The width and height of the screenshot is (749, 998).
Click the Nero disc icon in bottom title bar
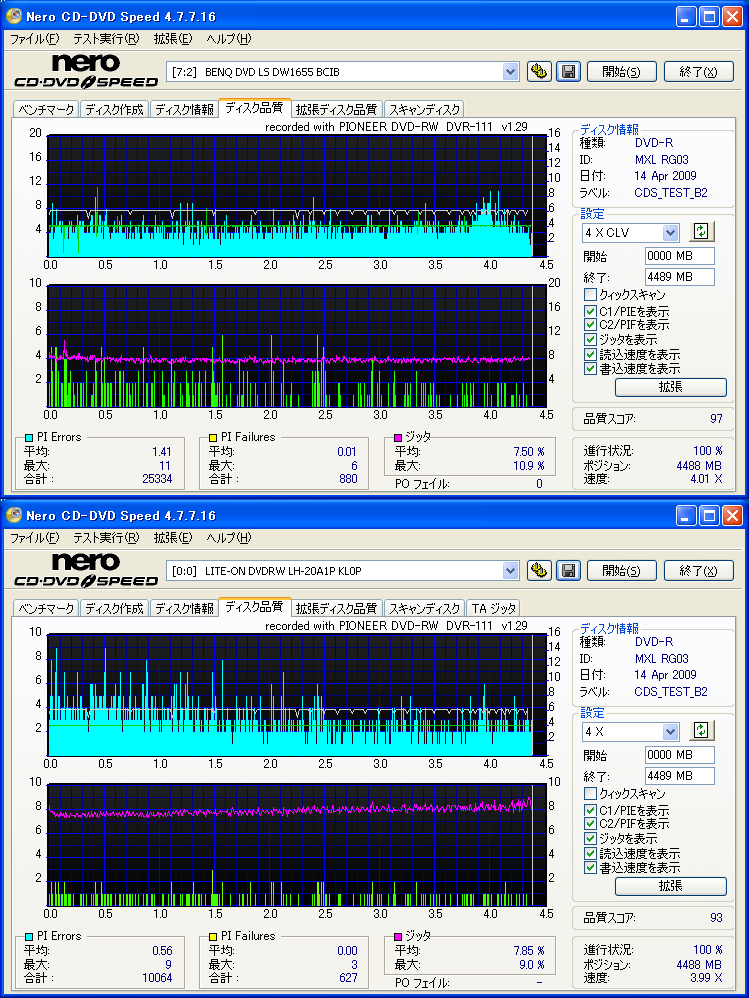coord(14,515)
